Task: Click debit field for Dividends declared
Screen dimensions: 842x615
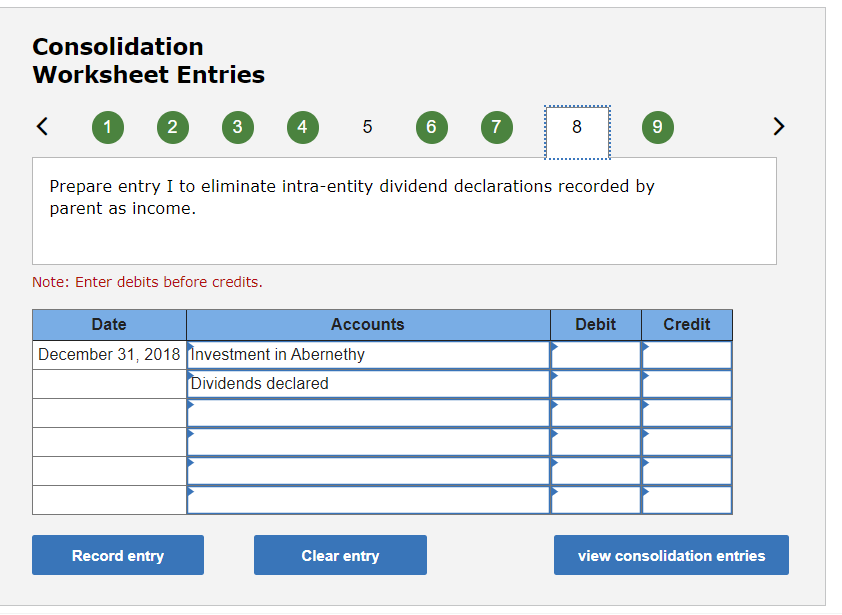Action: point(596,384)
